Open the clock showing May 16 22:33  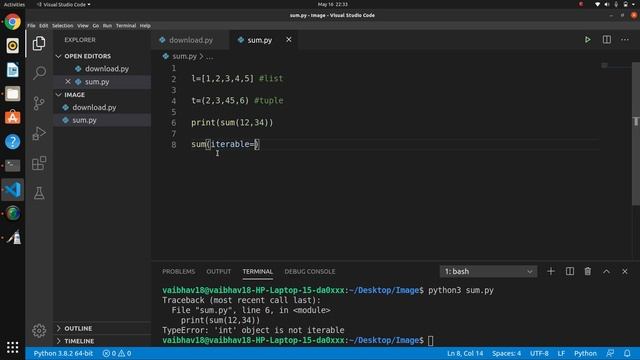point(333,4)
